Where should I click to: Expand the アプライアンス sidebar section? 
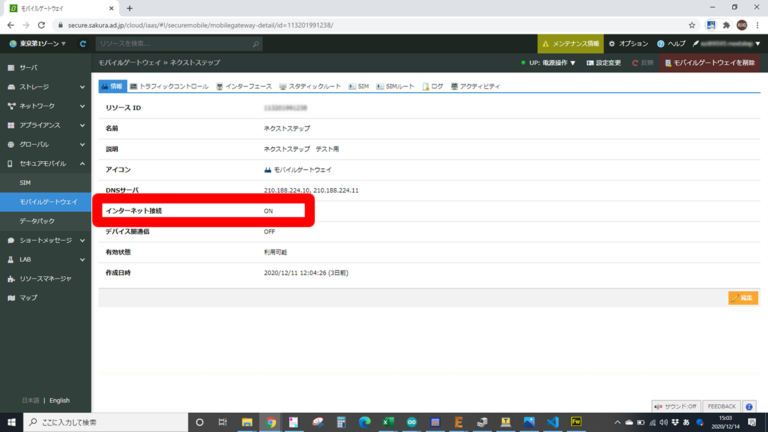coord(45,125)
